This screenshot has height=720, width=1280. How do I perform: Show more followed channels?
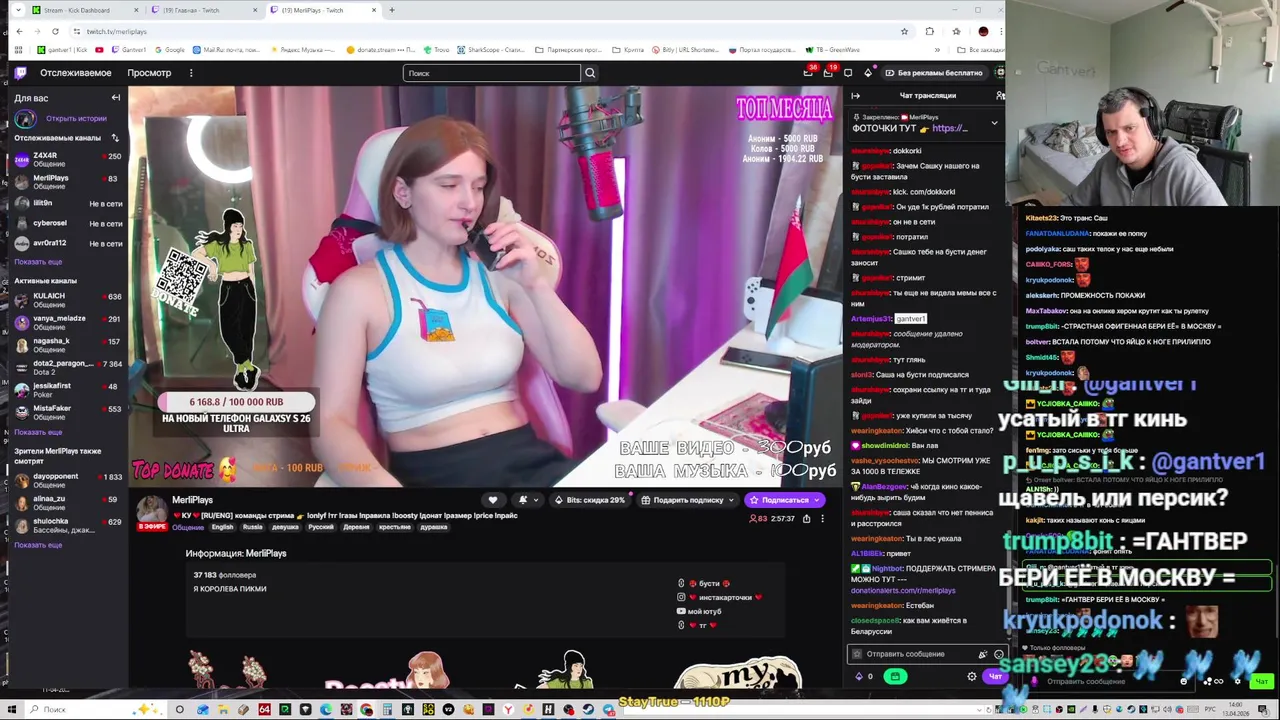tap(38, 262)
